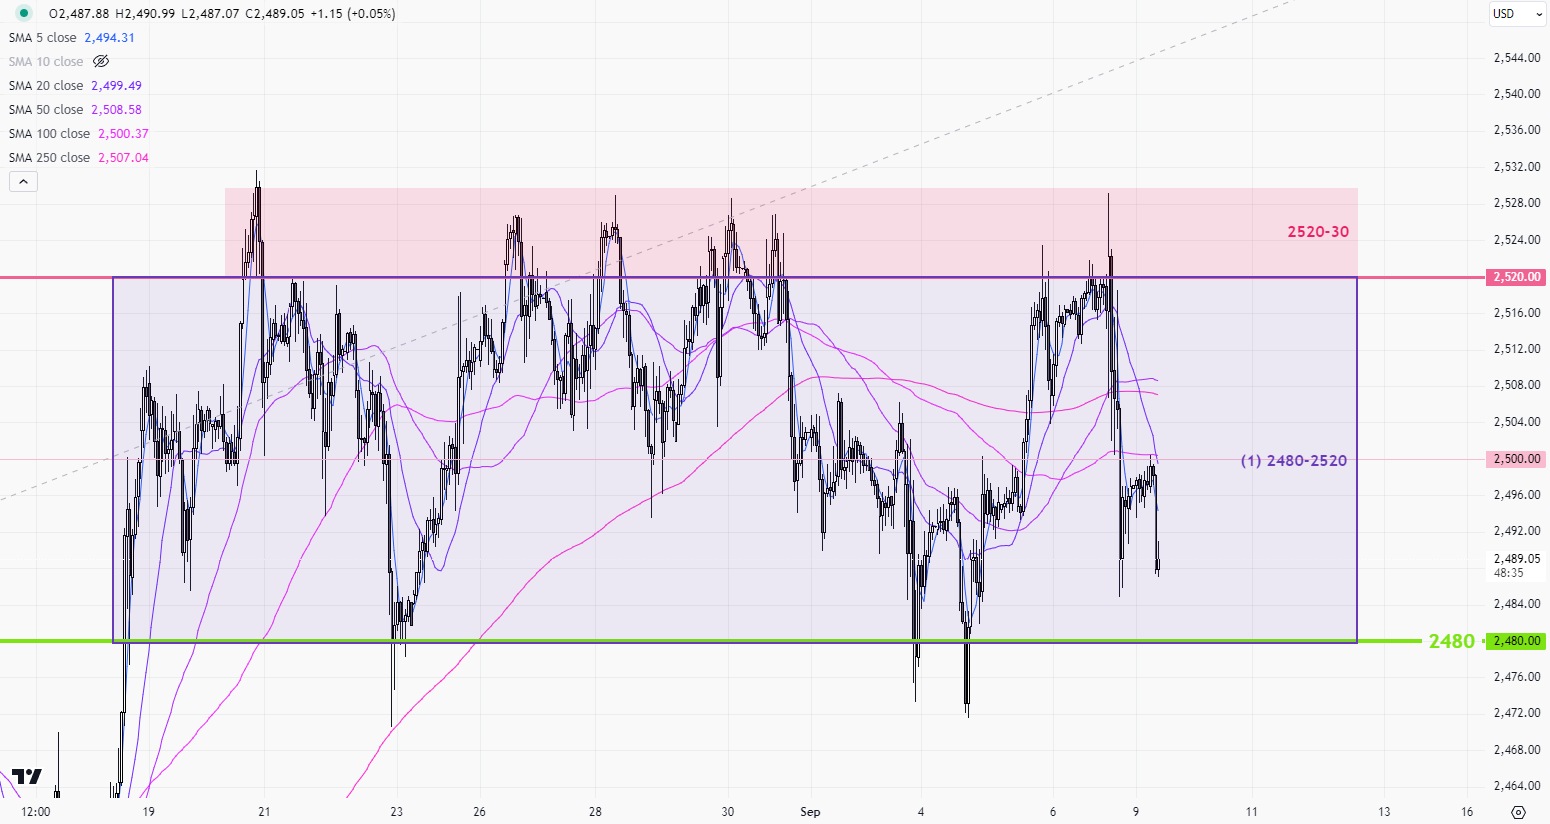1550x824 pixels.
Task: Click the high price H2,490.99
Action: tap(145, 14)
